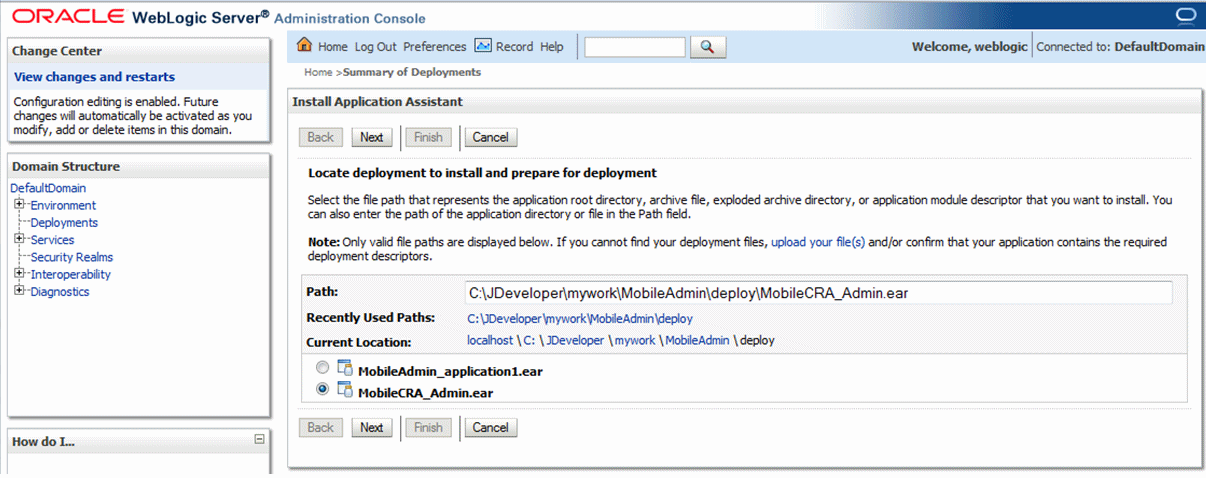Click the MobileAdmin_application1.ear archive icon
Image resolution: width=1206 pixels, height=478 pixels.
pos(345,369)
